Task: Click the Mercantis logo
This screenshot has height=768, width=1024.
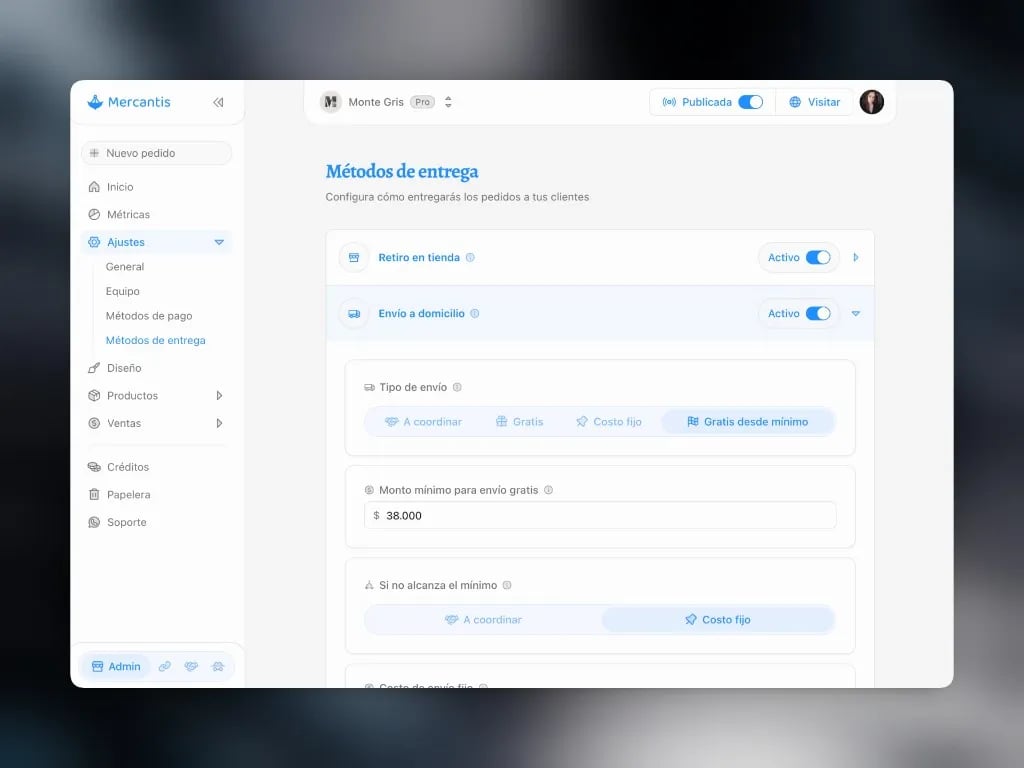Action: pos(129,102)
